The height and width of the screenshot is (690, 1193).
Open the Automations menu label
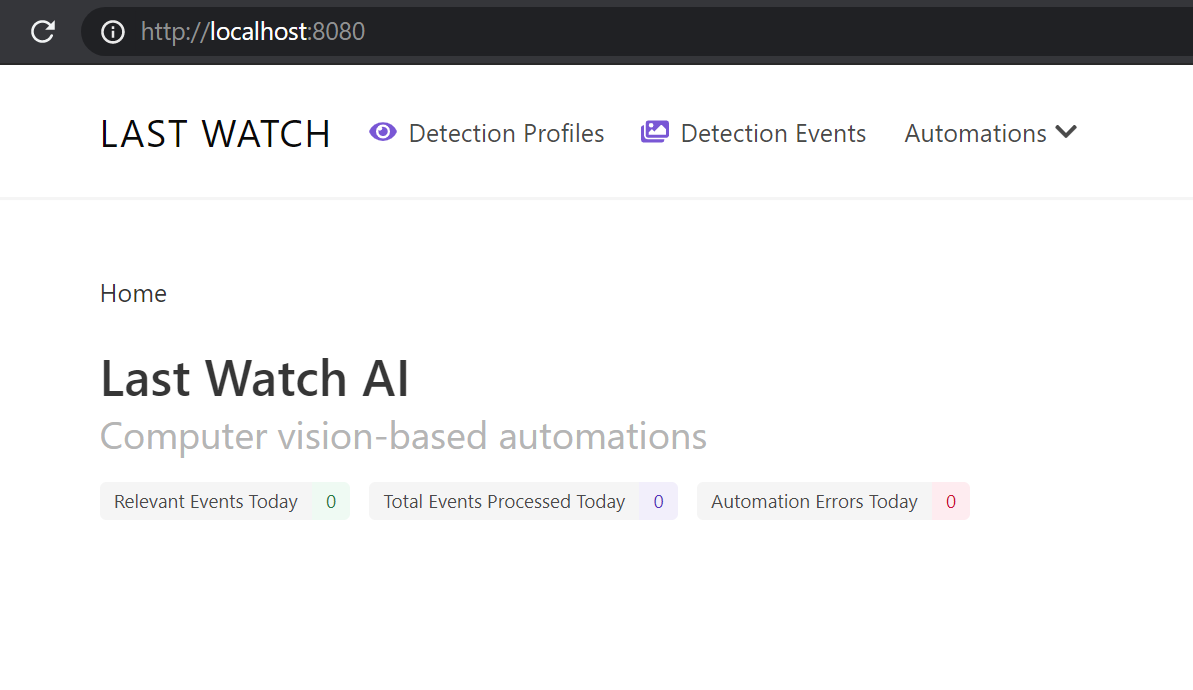(975, 133)
